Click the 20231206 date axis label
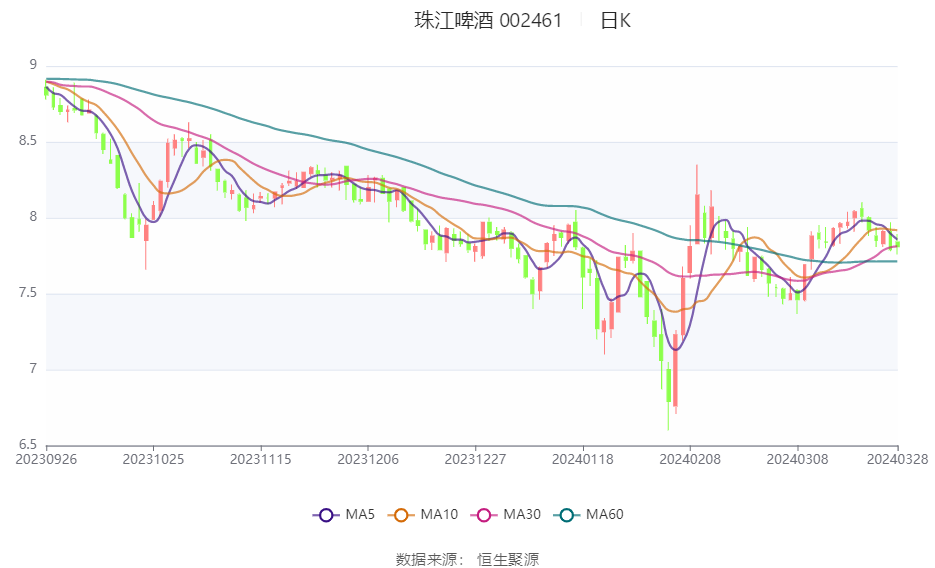Image resolution: width=935 pixels, height=568 pixels. pyautogui.click(x=368, y=460)
